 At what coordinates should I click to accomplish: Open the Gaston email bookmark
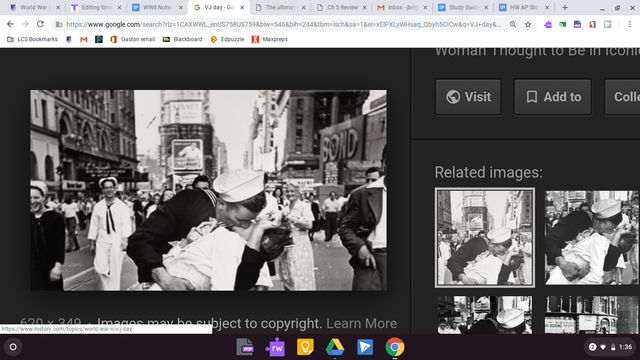tap(133, 40)
